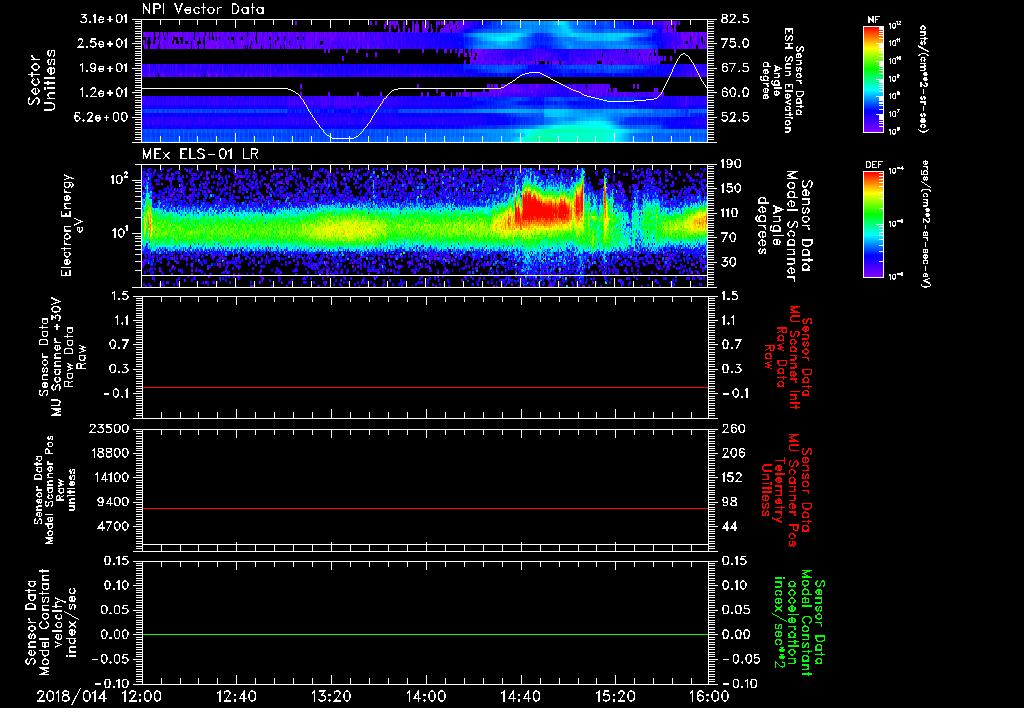This screenshot has width=1024, height=708.
Task: Click the 14:00 time axis label
Action: coord(426,696)
